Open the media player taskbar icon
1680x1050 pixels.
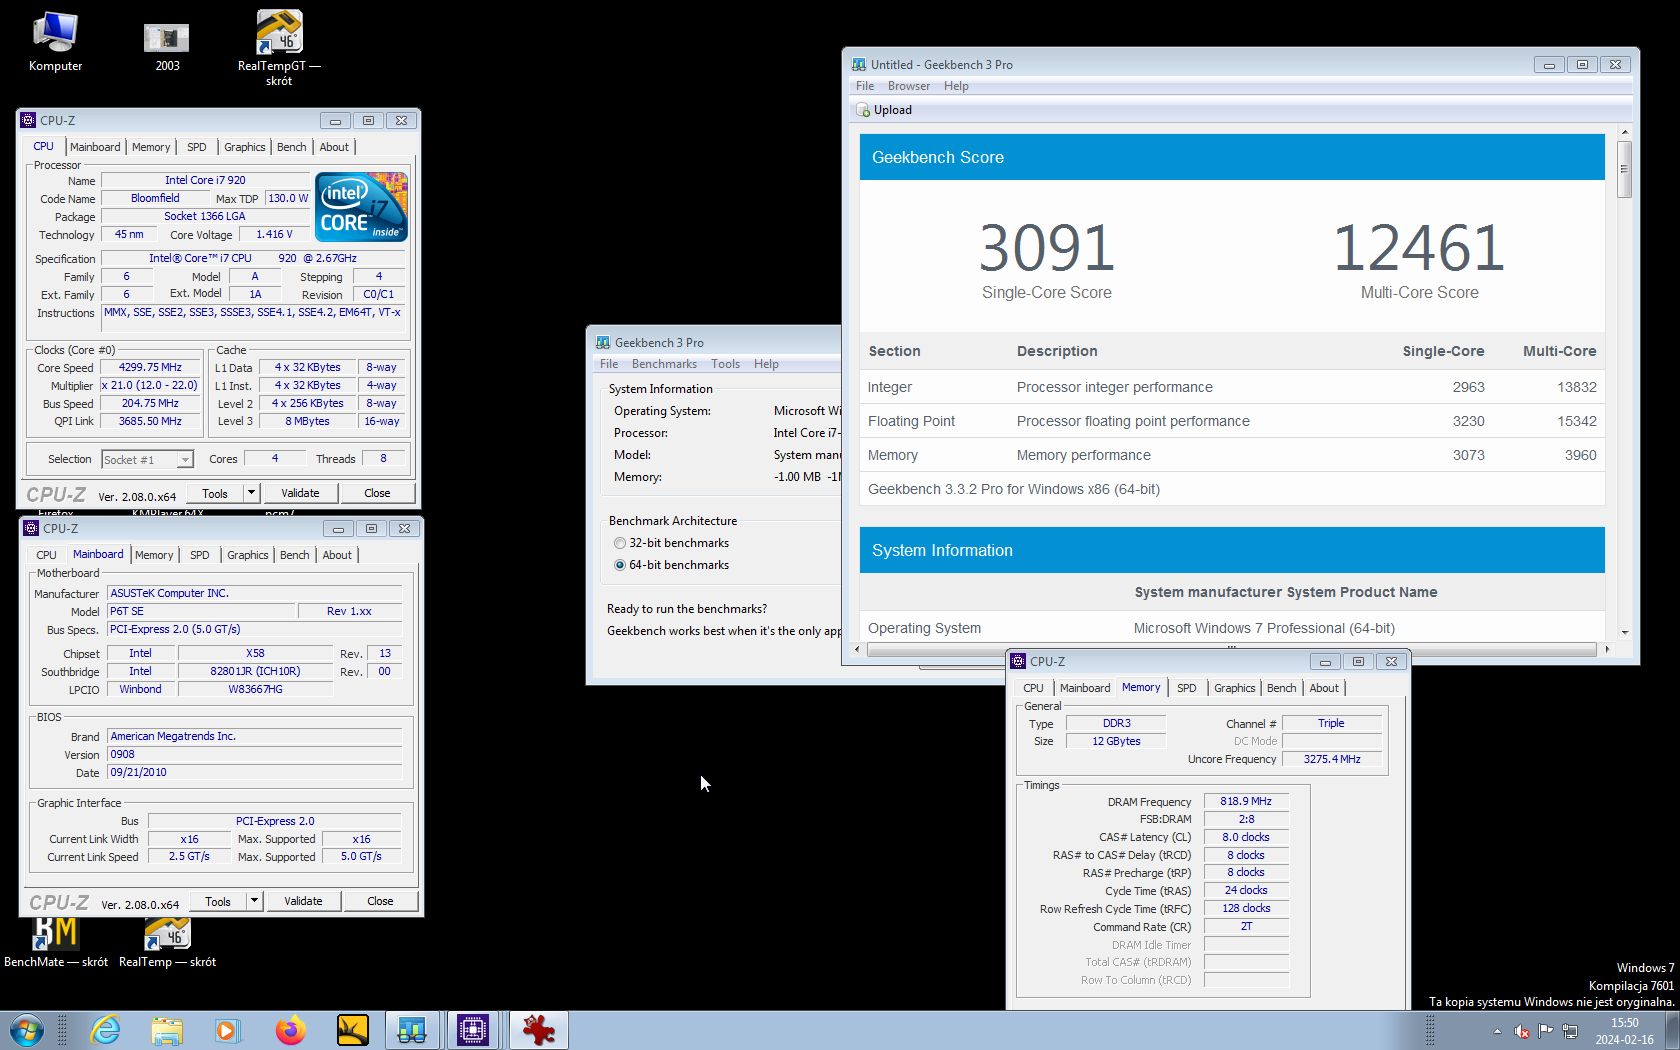228,1030
